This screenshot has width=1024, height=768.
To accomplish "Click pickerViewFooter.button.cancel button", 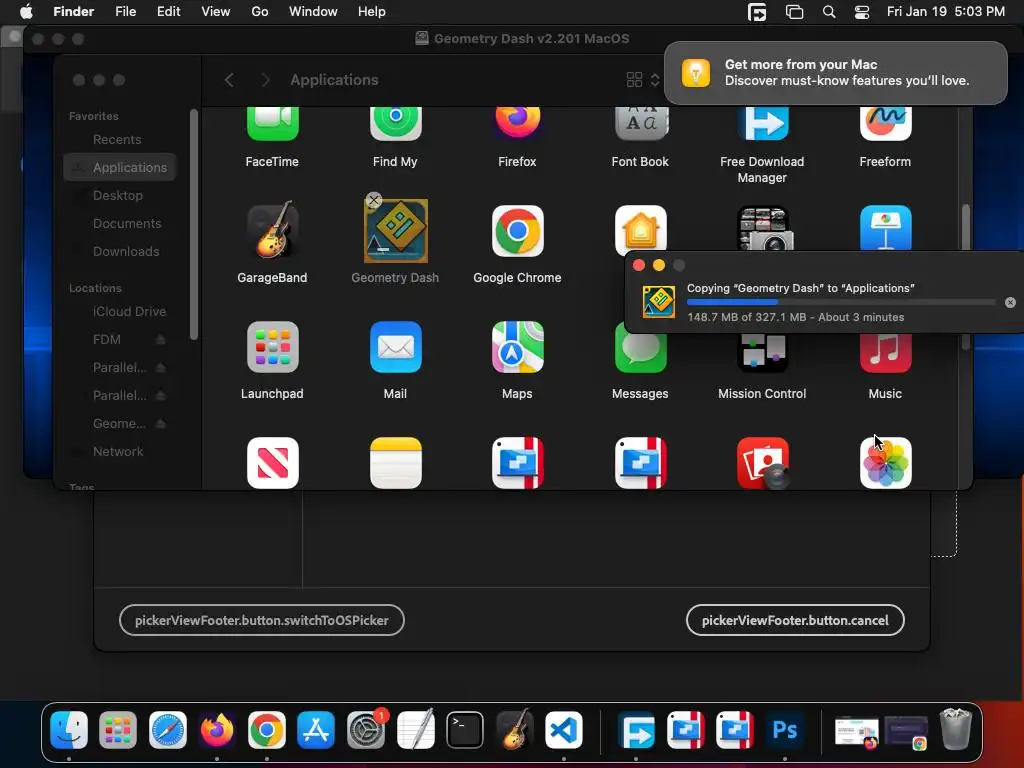I will pyautogui.click(x=795, y=620).
